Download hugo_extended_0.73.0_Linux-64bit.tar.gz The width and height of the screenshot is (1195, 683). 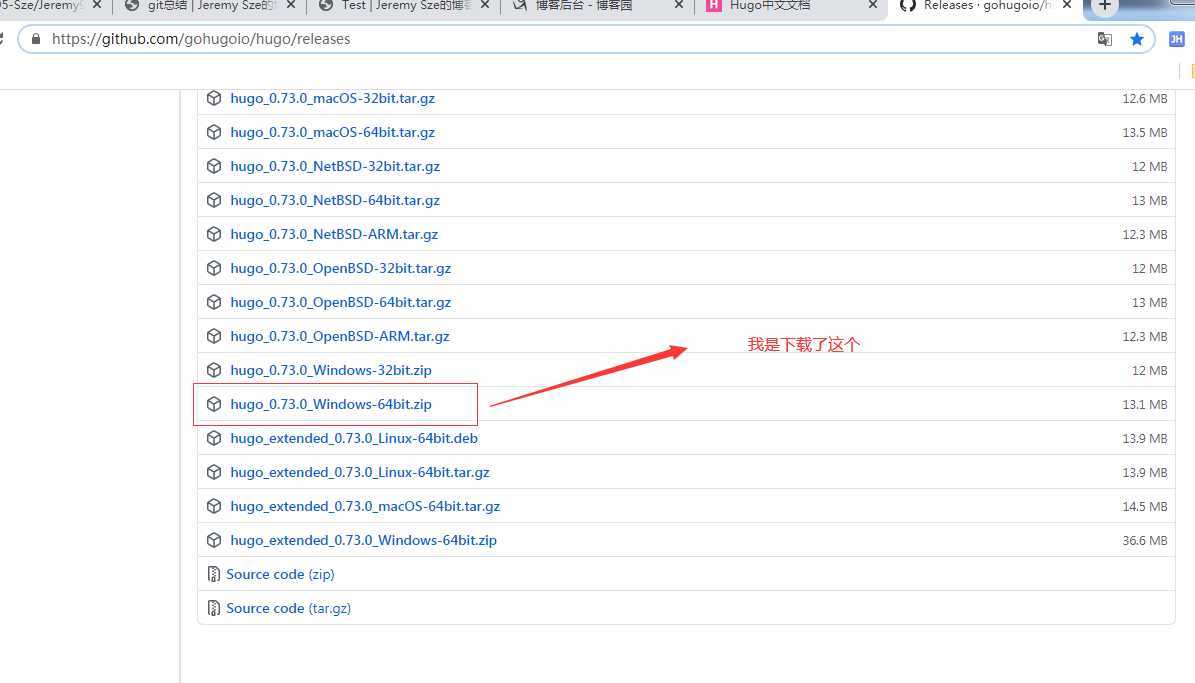click(x=360, y=472)
